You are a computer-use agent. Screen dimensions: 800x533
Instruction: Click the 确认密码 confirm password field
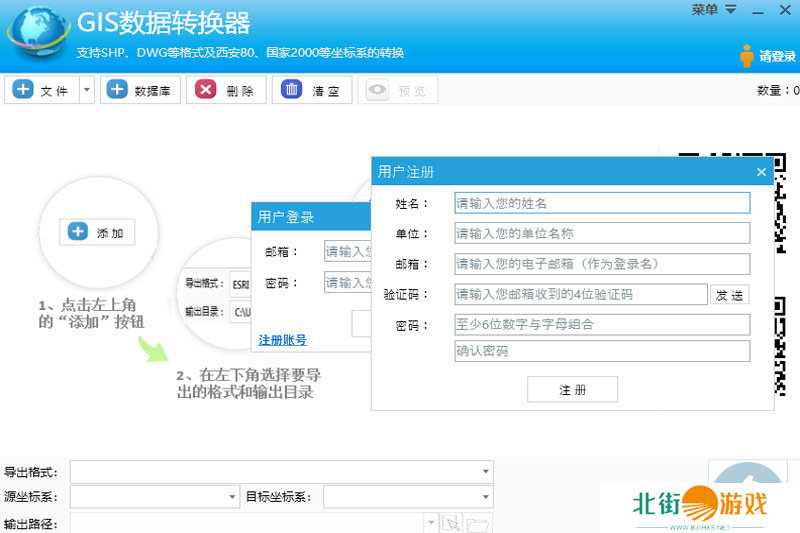[601, 351]
